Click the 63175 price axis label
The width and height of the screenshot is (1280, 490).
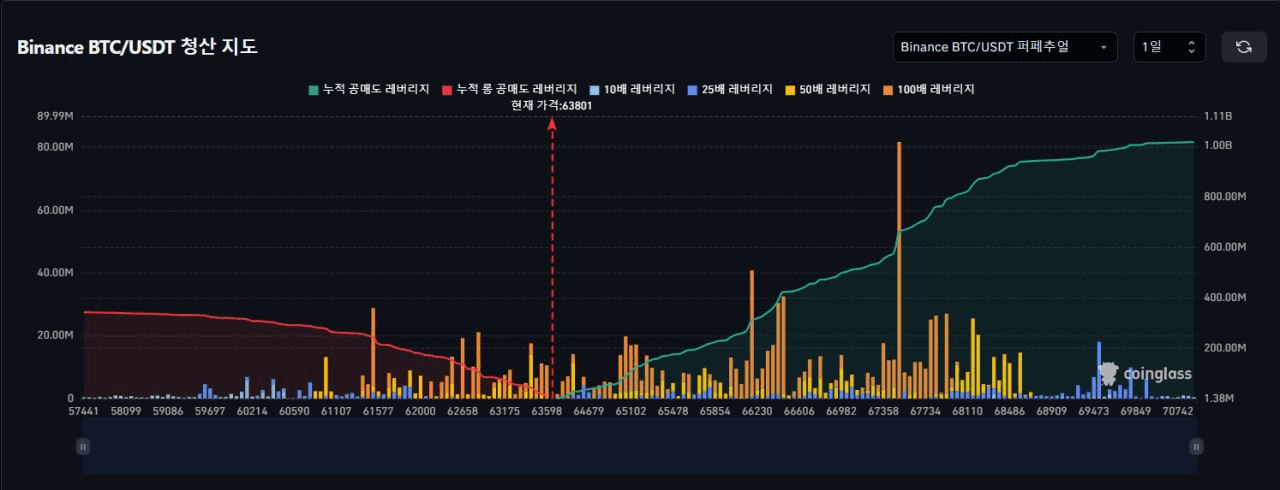tap(504, 411)
